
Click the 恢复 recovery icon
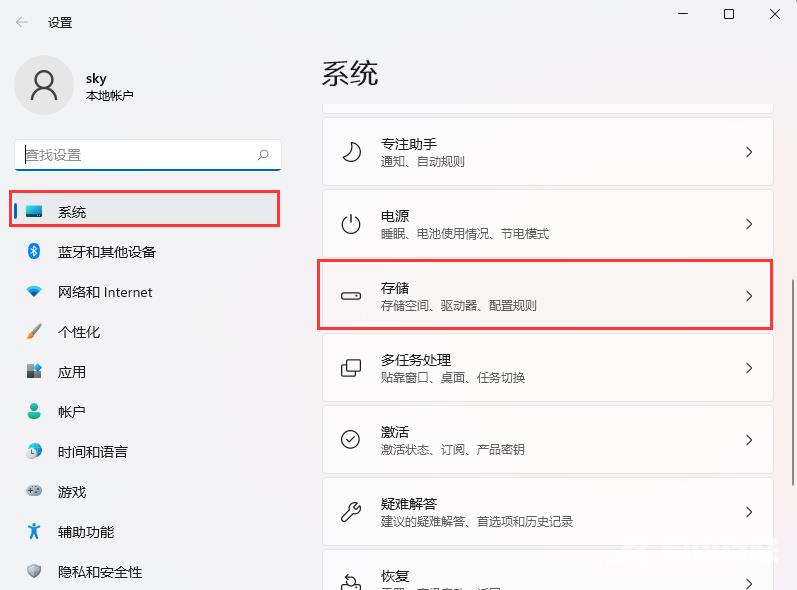click(351, 582)
